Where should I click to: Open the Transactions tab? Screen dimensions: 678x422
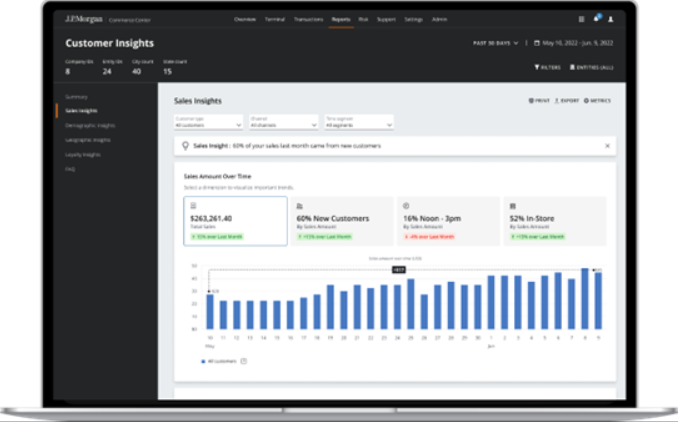click(x=308, y=19)
